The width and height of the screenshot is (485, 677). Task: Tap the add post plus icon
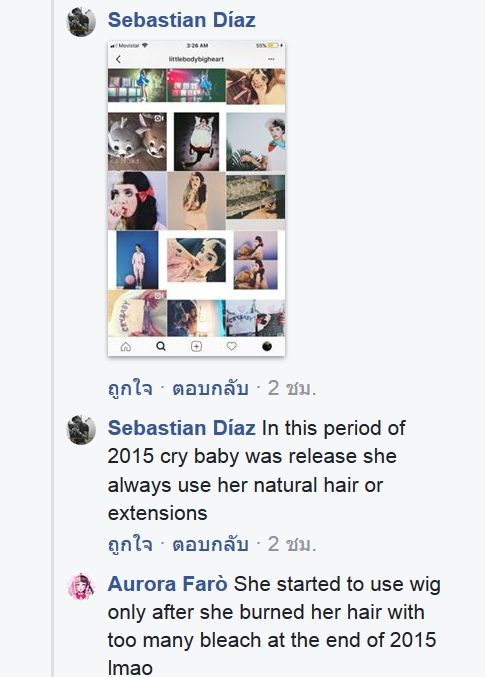point(197,347)
